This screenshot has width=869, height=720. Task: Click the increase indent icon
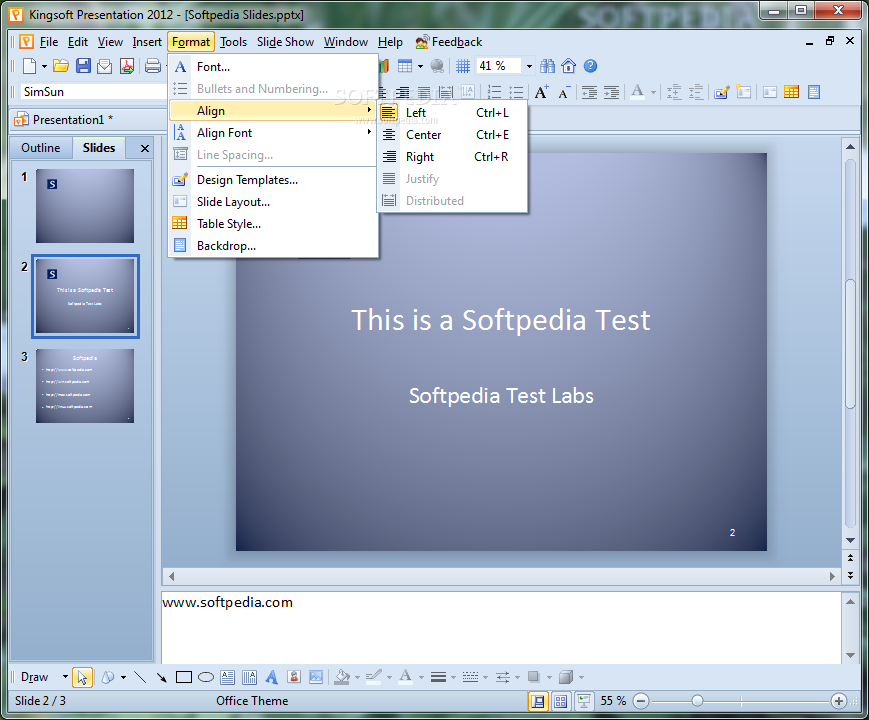611,92
